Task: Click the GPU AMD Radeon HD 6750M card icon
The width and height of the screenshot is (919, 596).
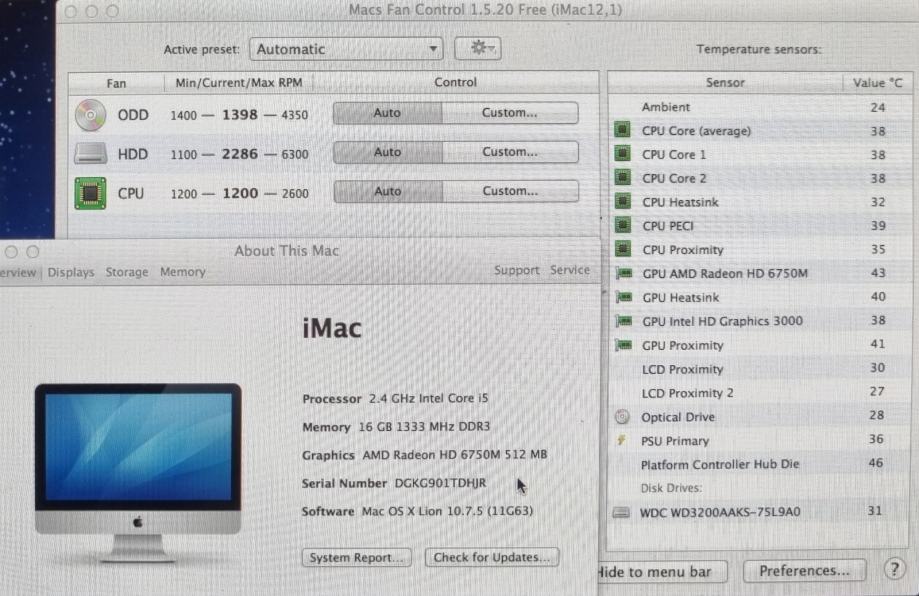Action: click(624, 273)
